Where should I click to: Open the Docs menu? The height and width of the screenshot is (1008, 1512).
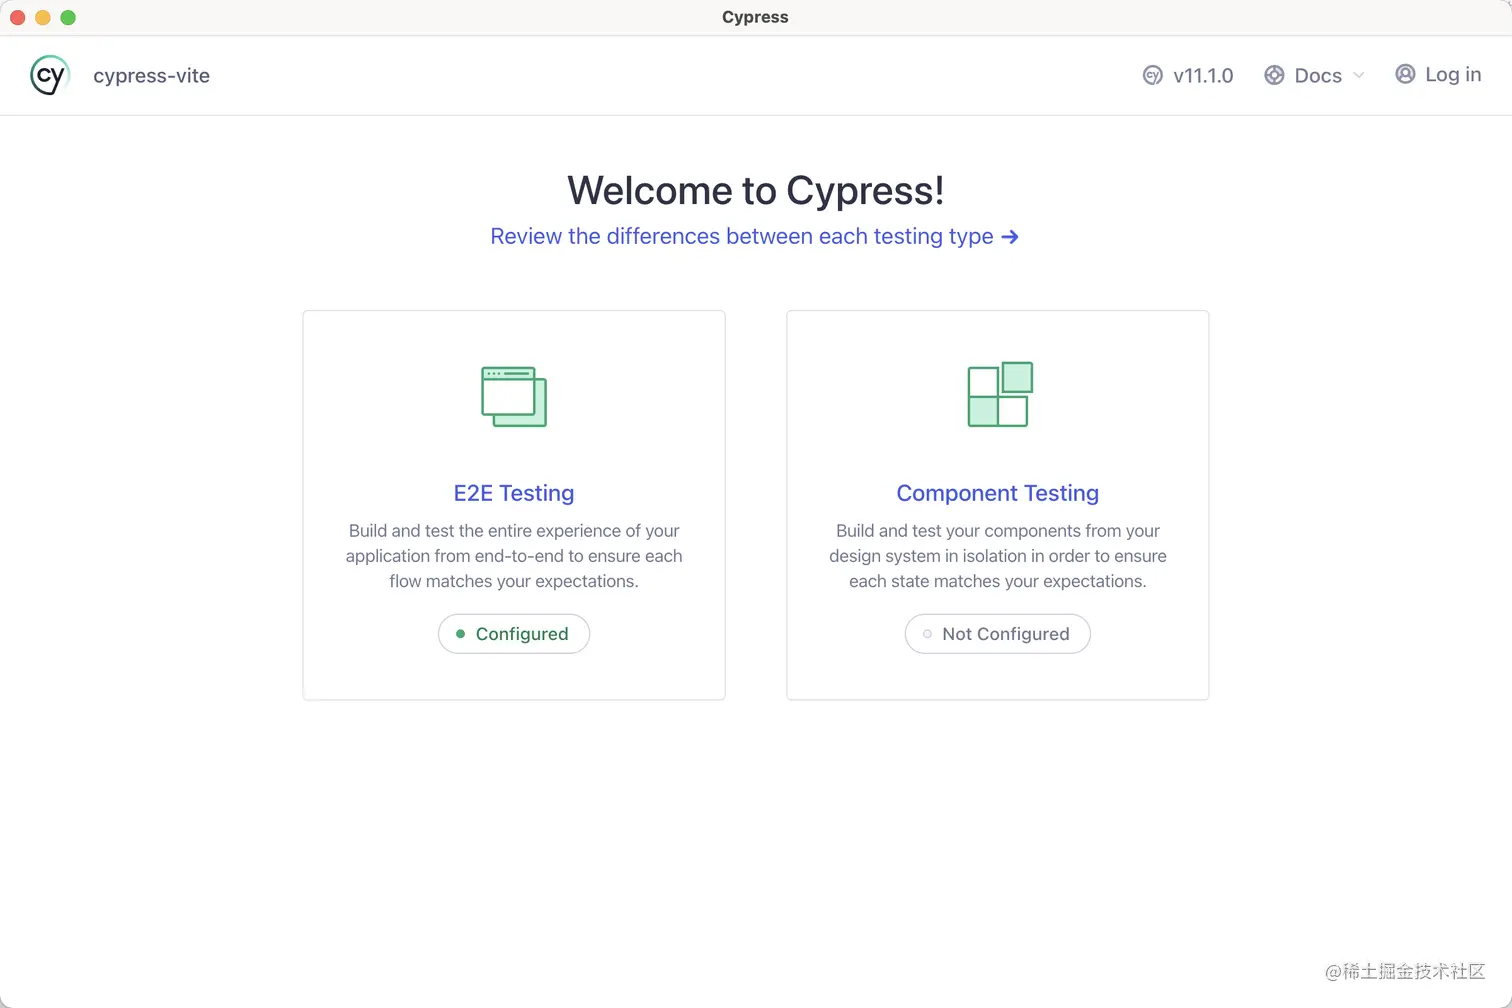click(x=1314, y=75)
